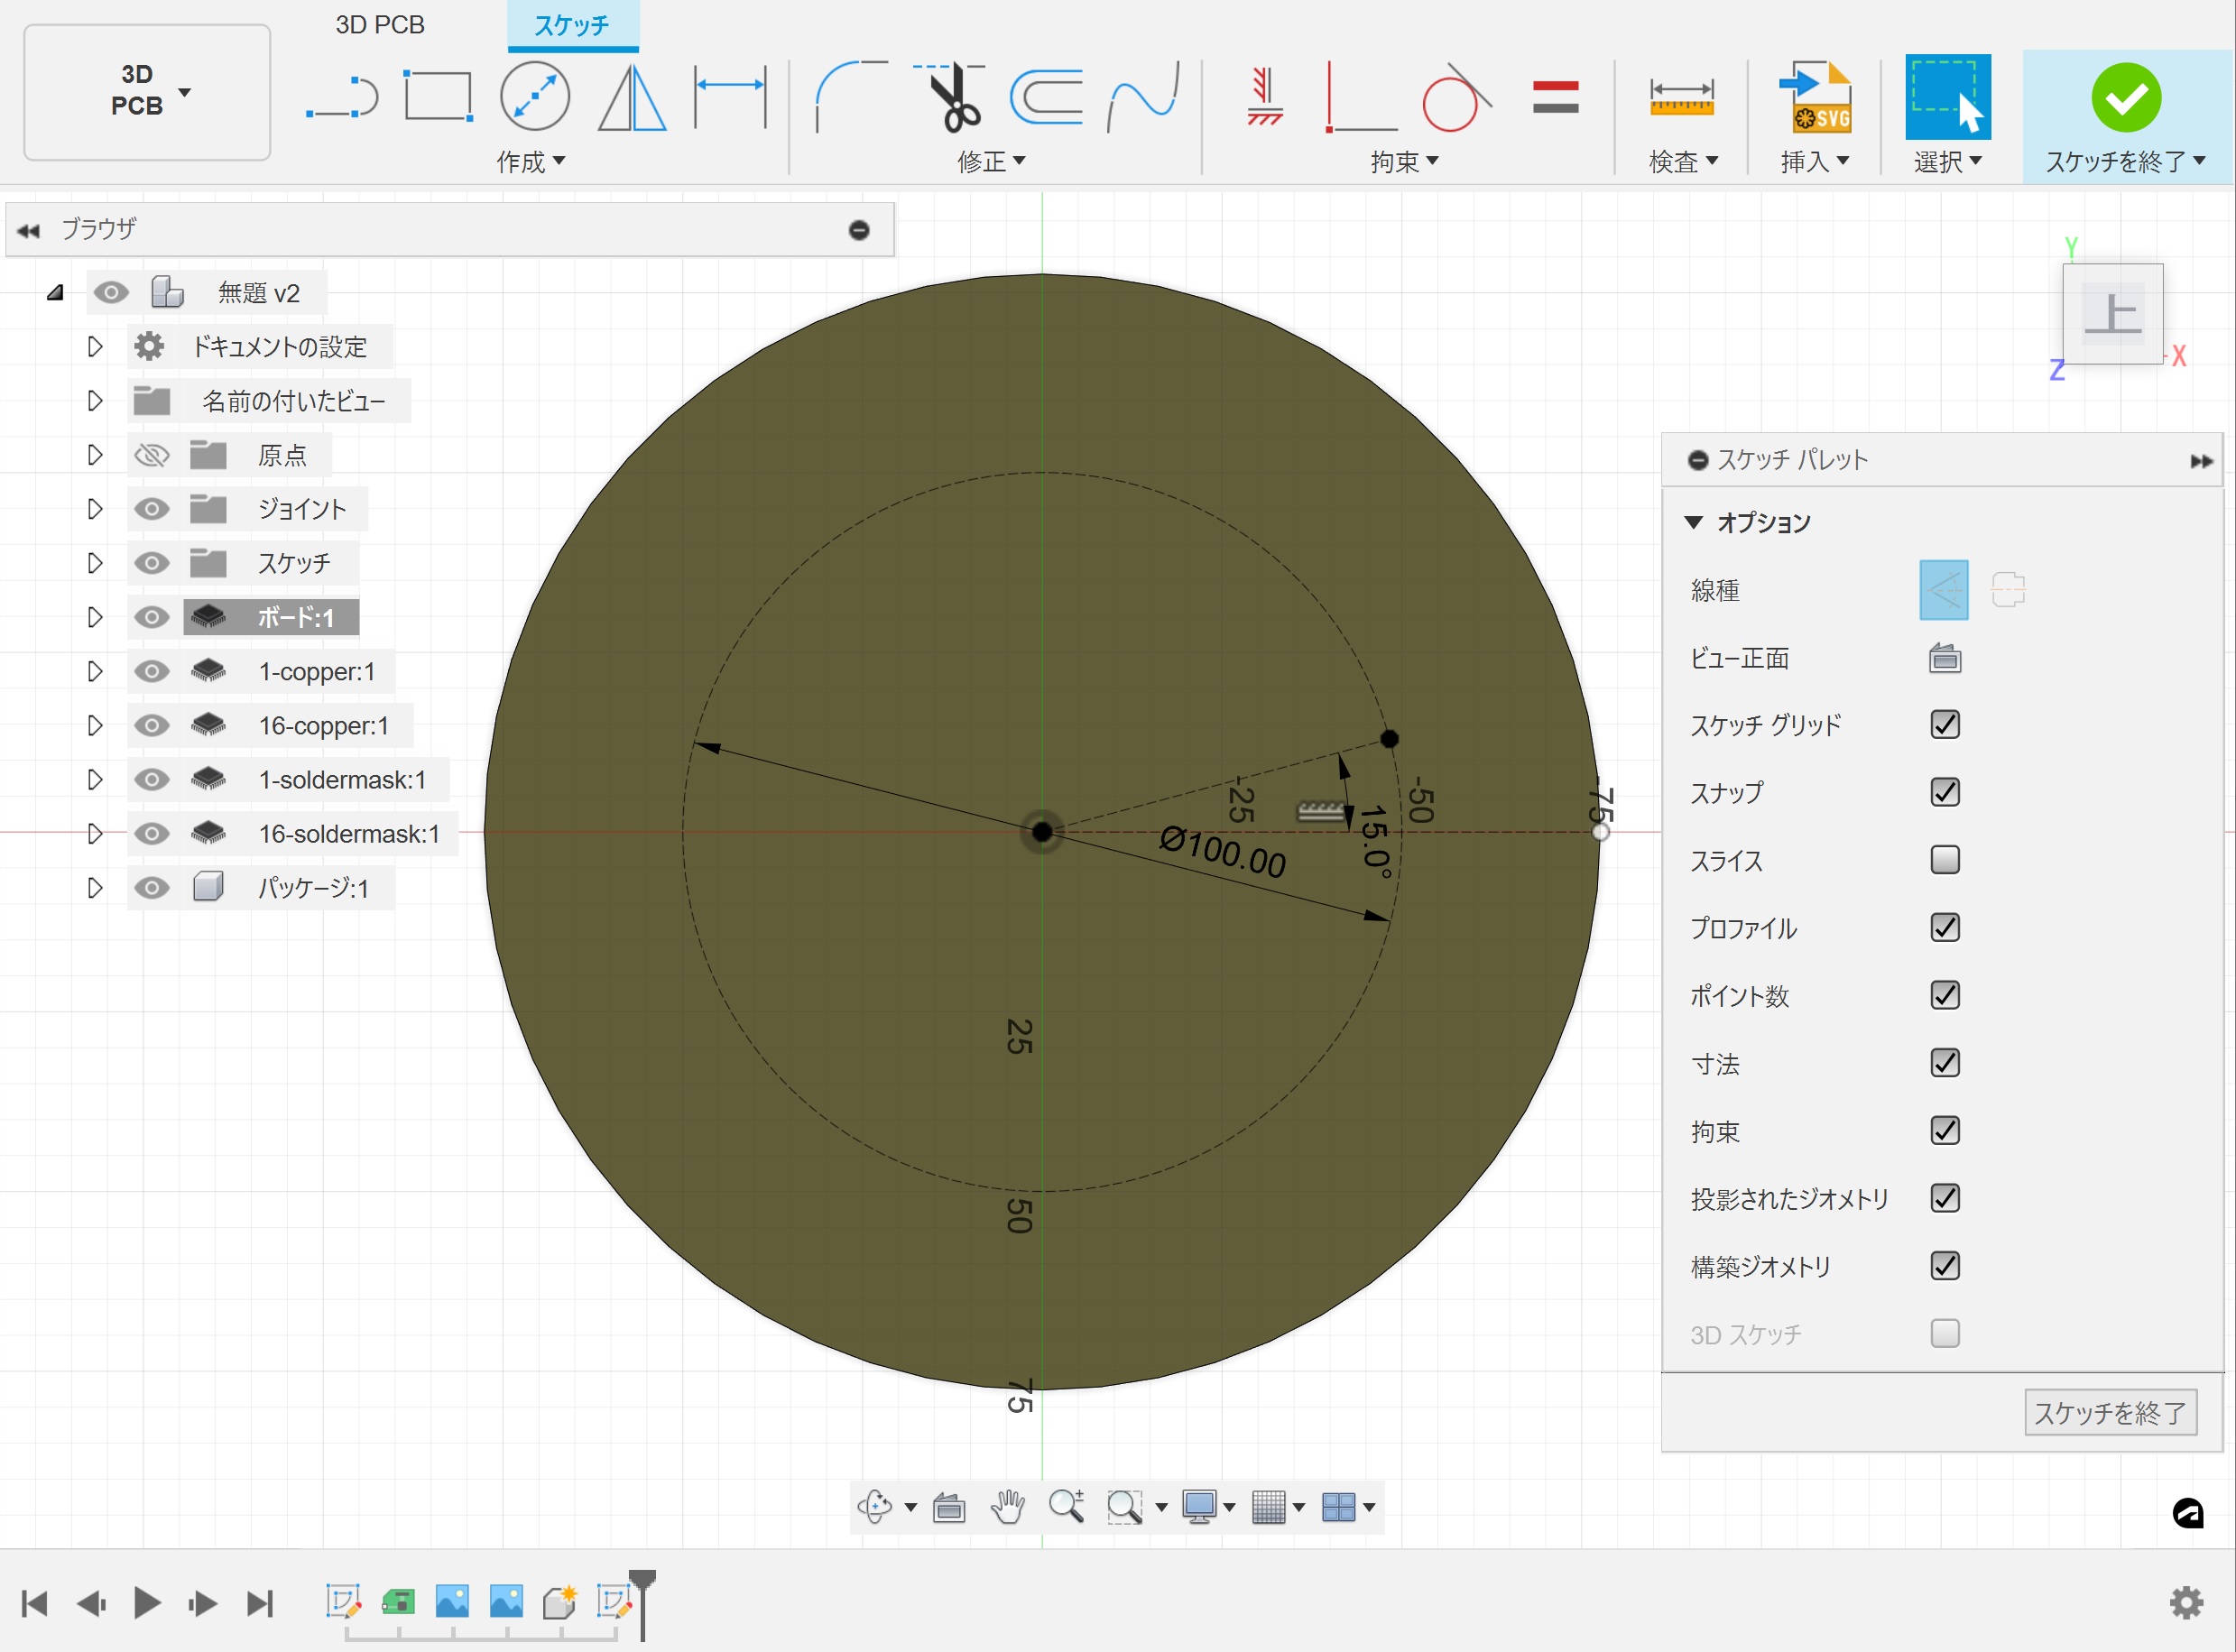Click 上 on the ViewCube

2112,315
